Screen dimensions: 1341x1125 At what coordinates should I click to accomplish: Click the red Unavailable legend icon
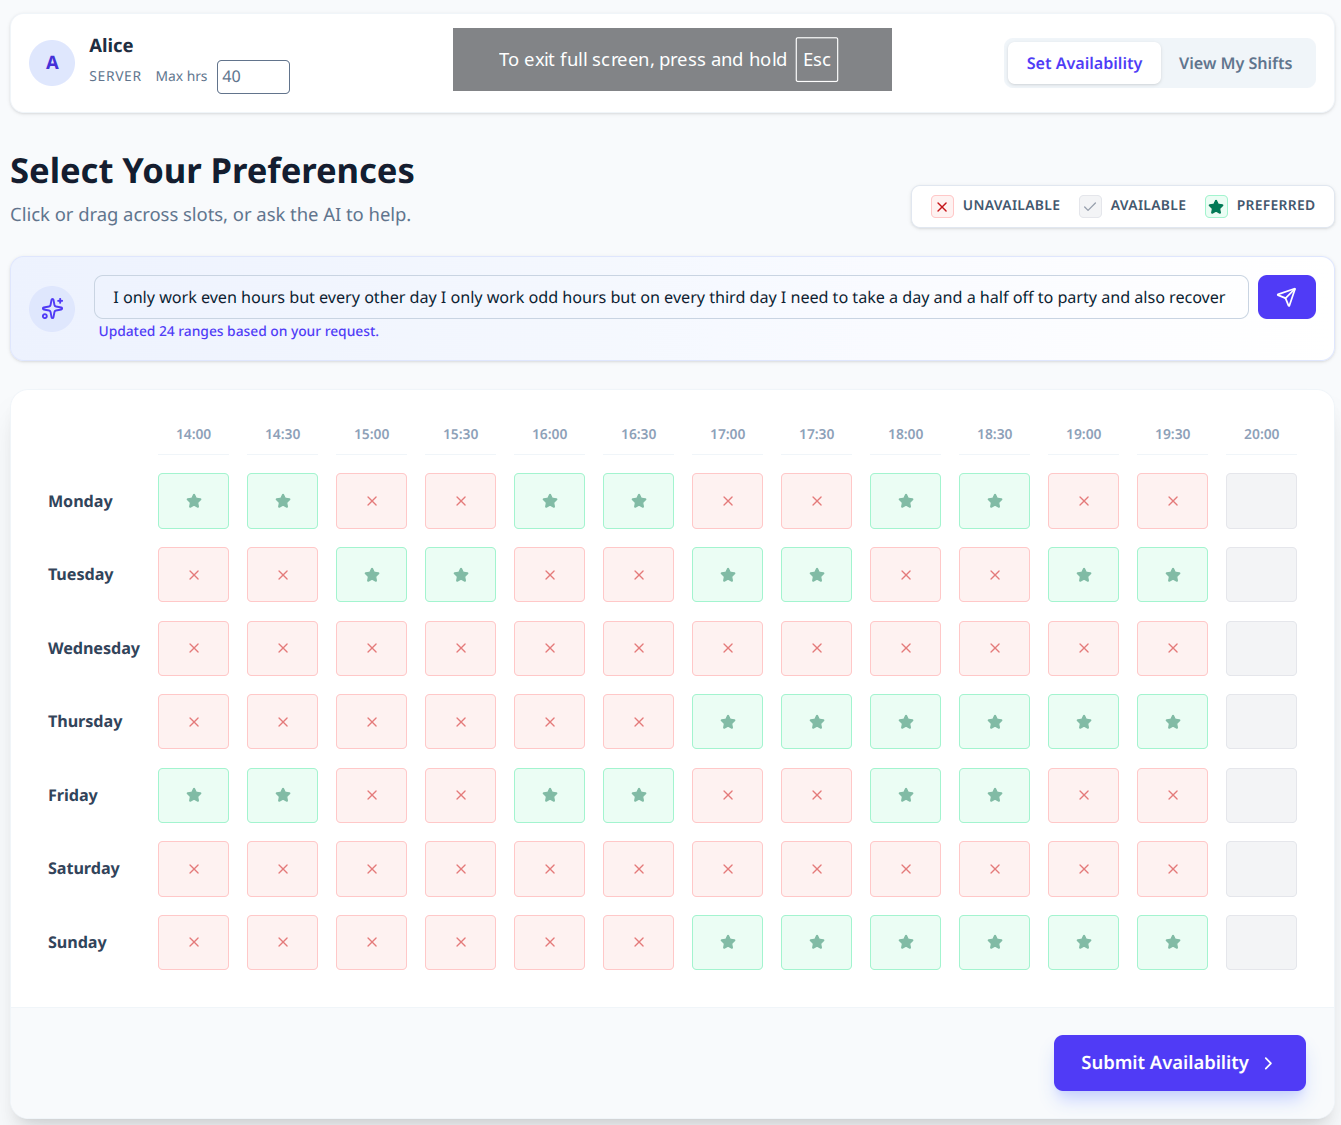(x=941, y=206)
